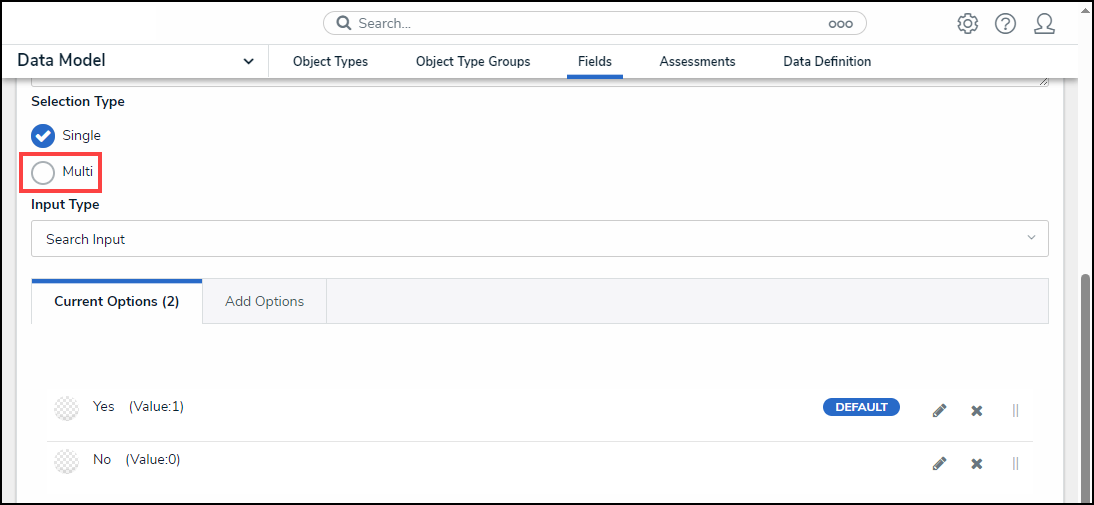Expand the Data Model dropdown
This screenshot has width=1094, height=505.
(x=248, y=62)
